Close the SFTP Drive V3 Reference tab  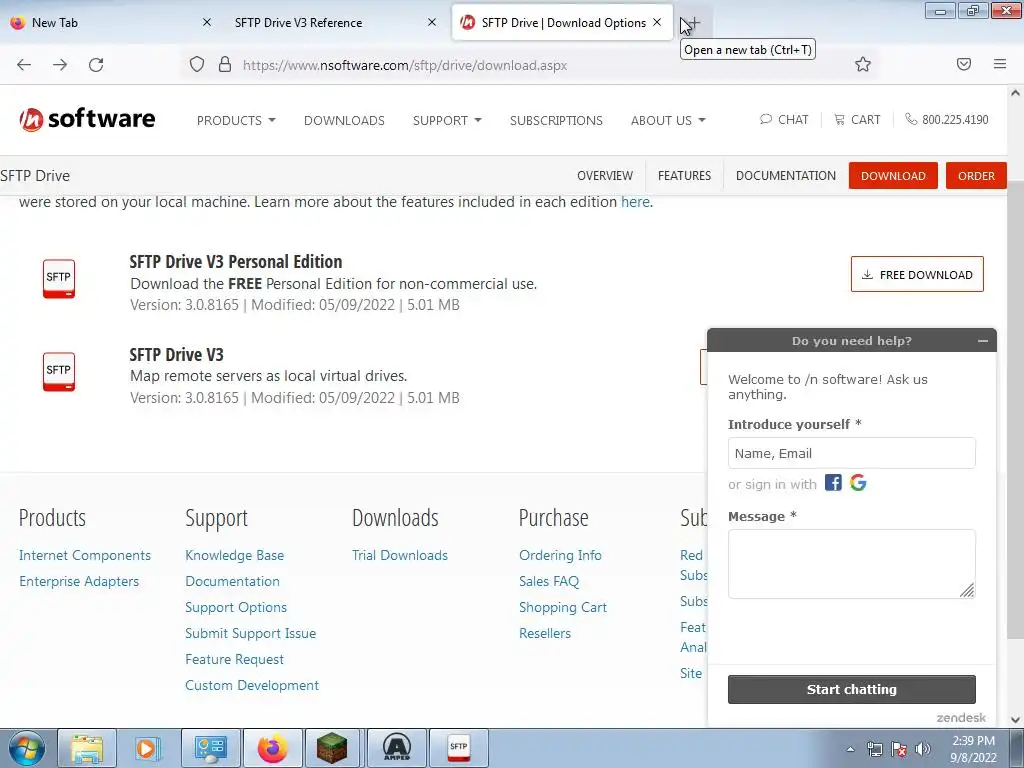432,22
